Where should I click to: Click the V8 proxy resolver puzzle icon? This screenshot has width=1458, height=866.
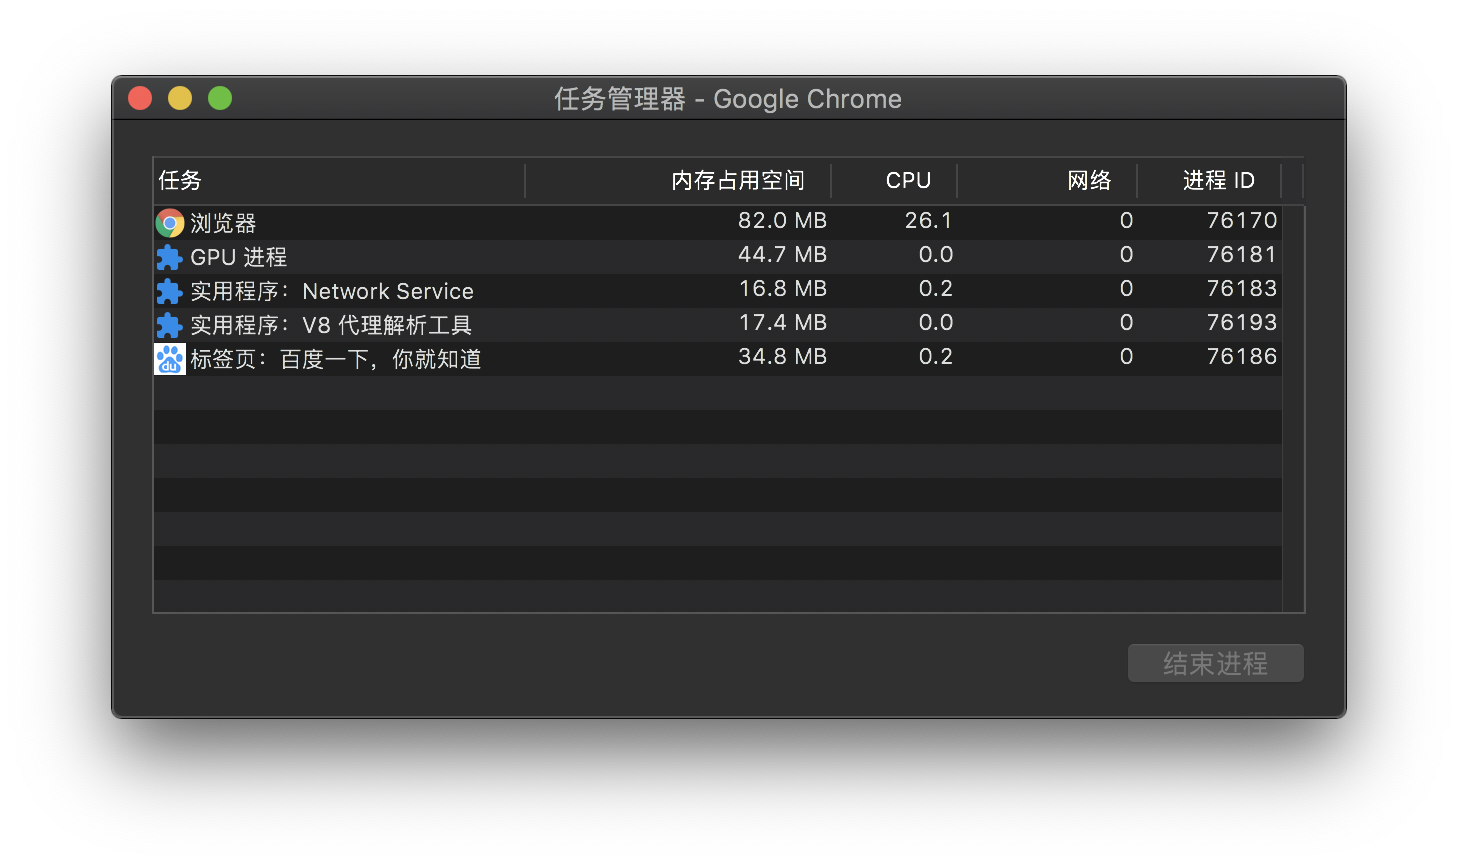[170, 325]
